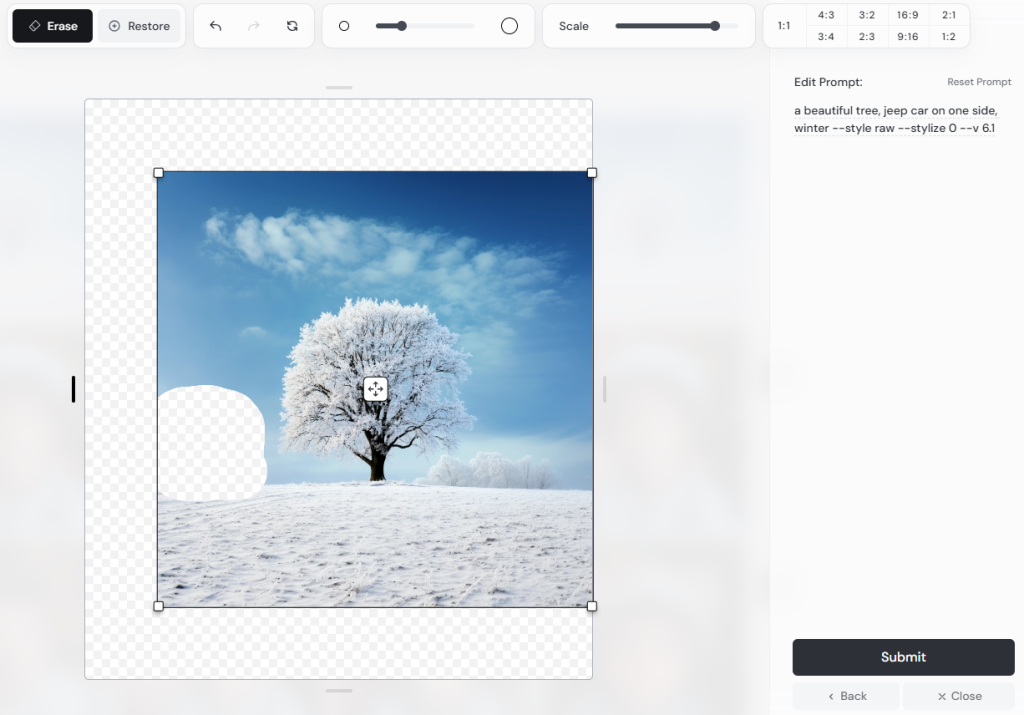Activate the Erase mode

53,26
